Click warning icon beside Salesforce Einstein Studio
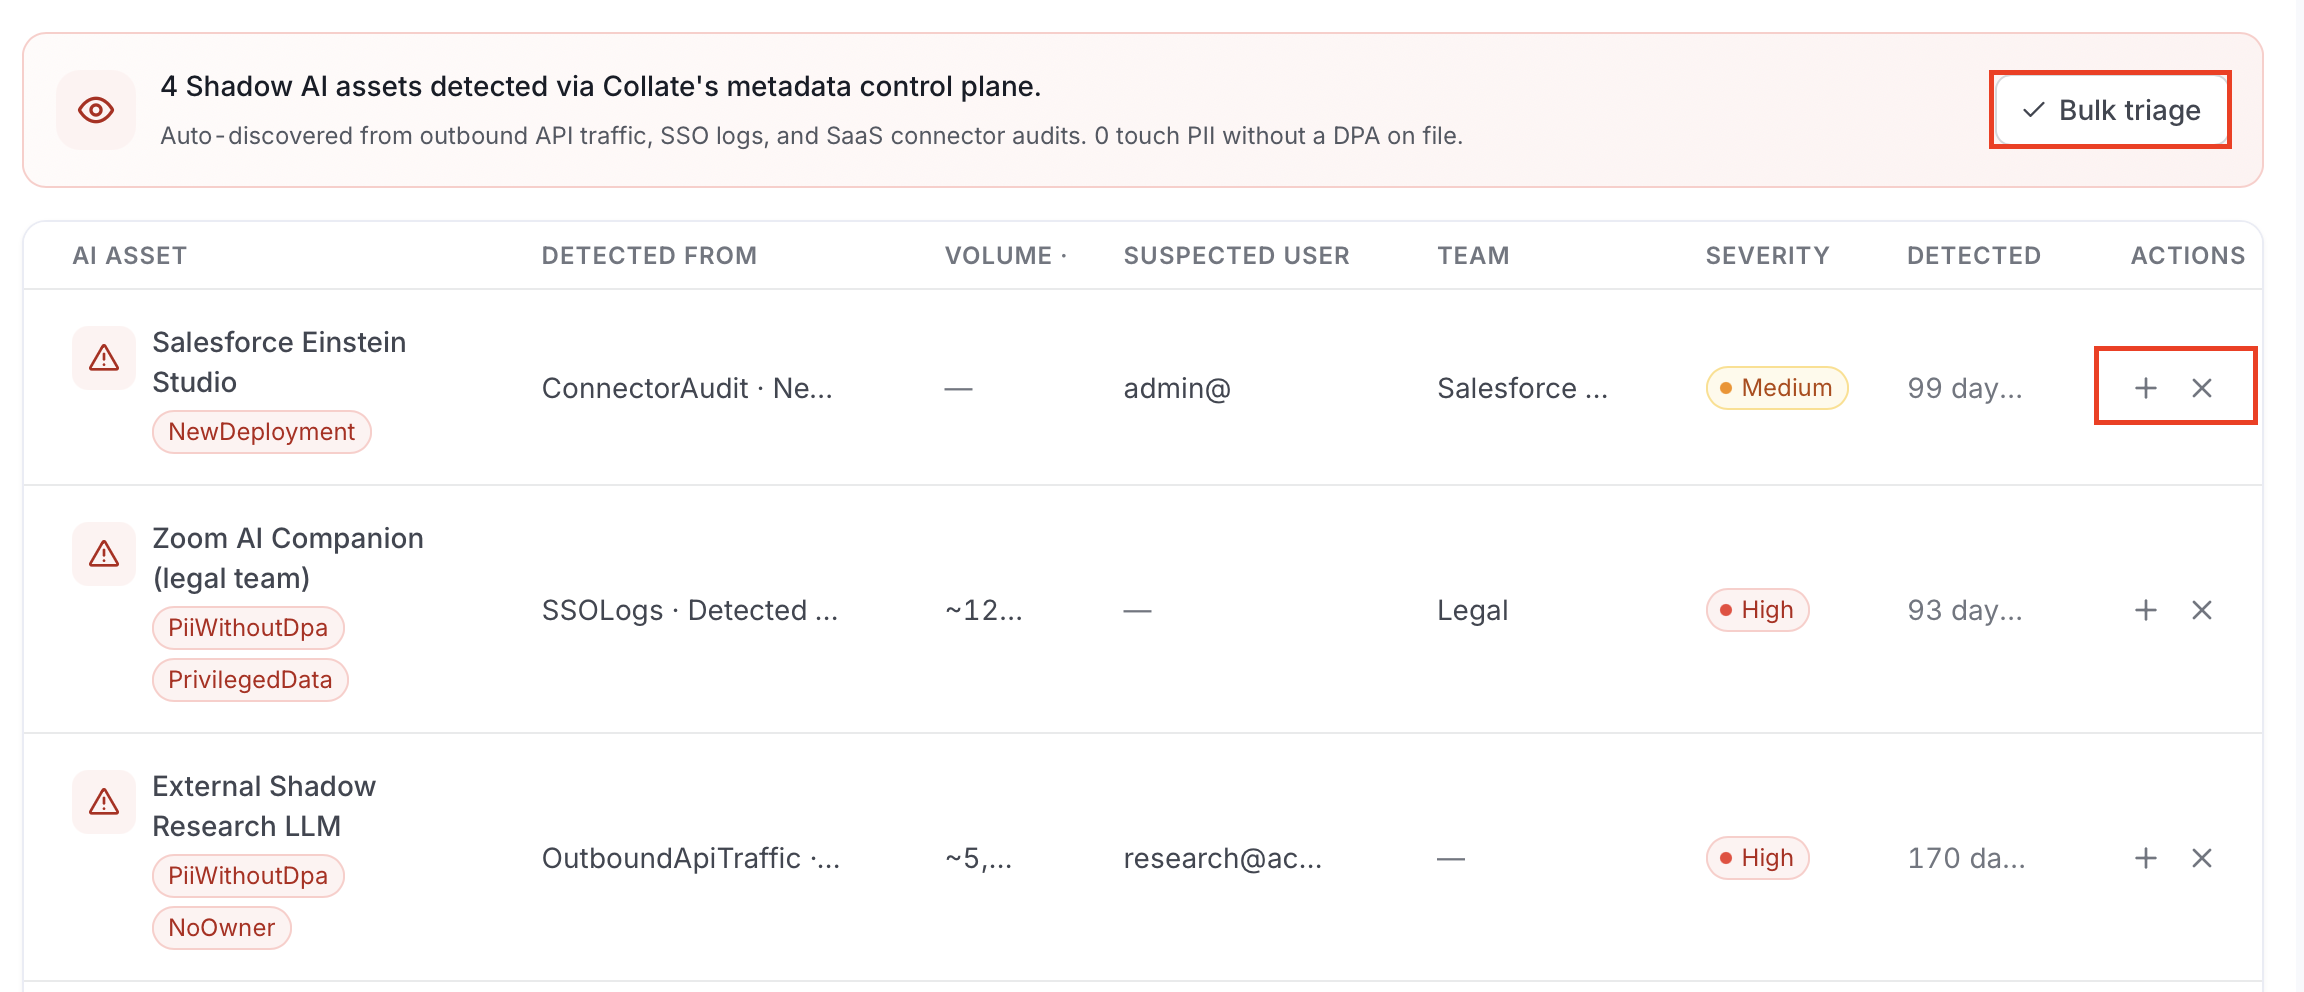 pyautogui.click(x=104, y=358)
